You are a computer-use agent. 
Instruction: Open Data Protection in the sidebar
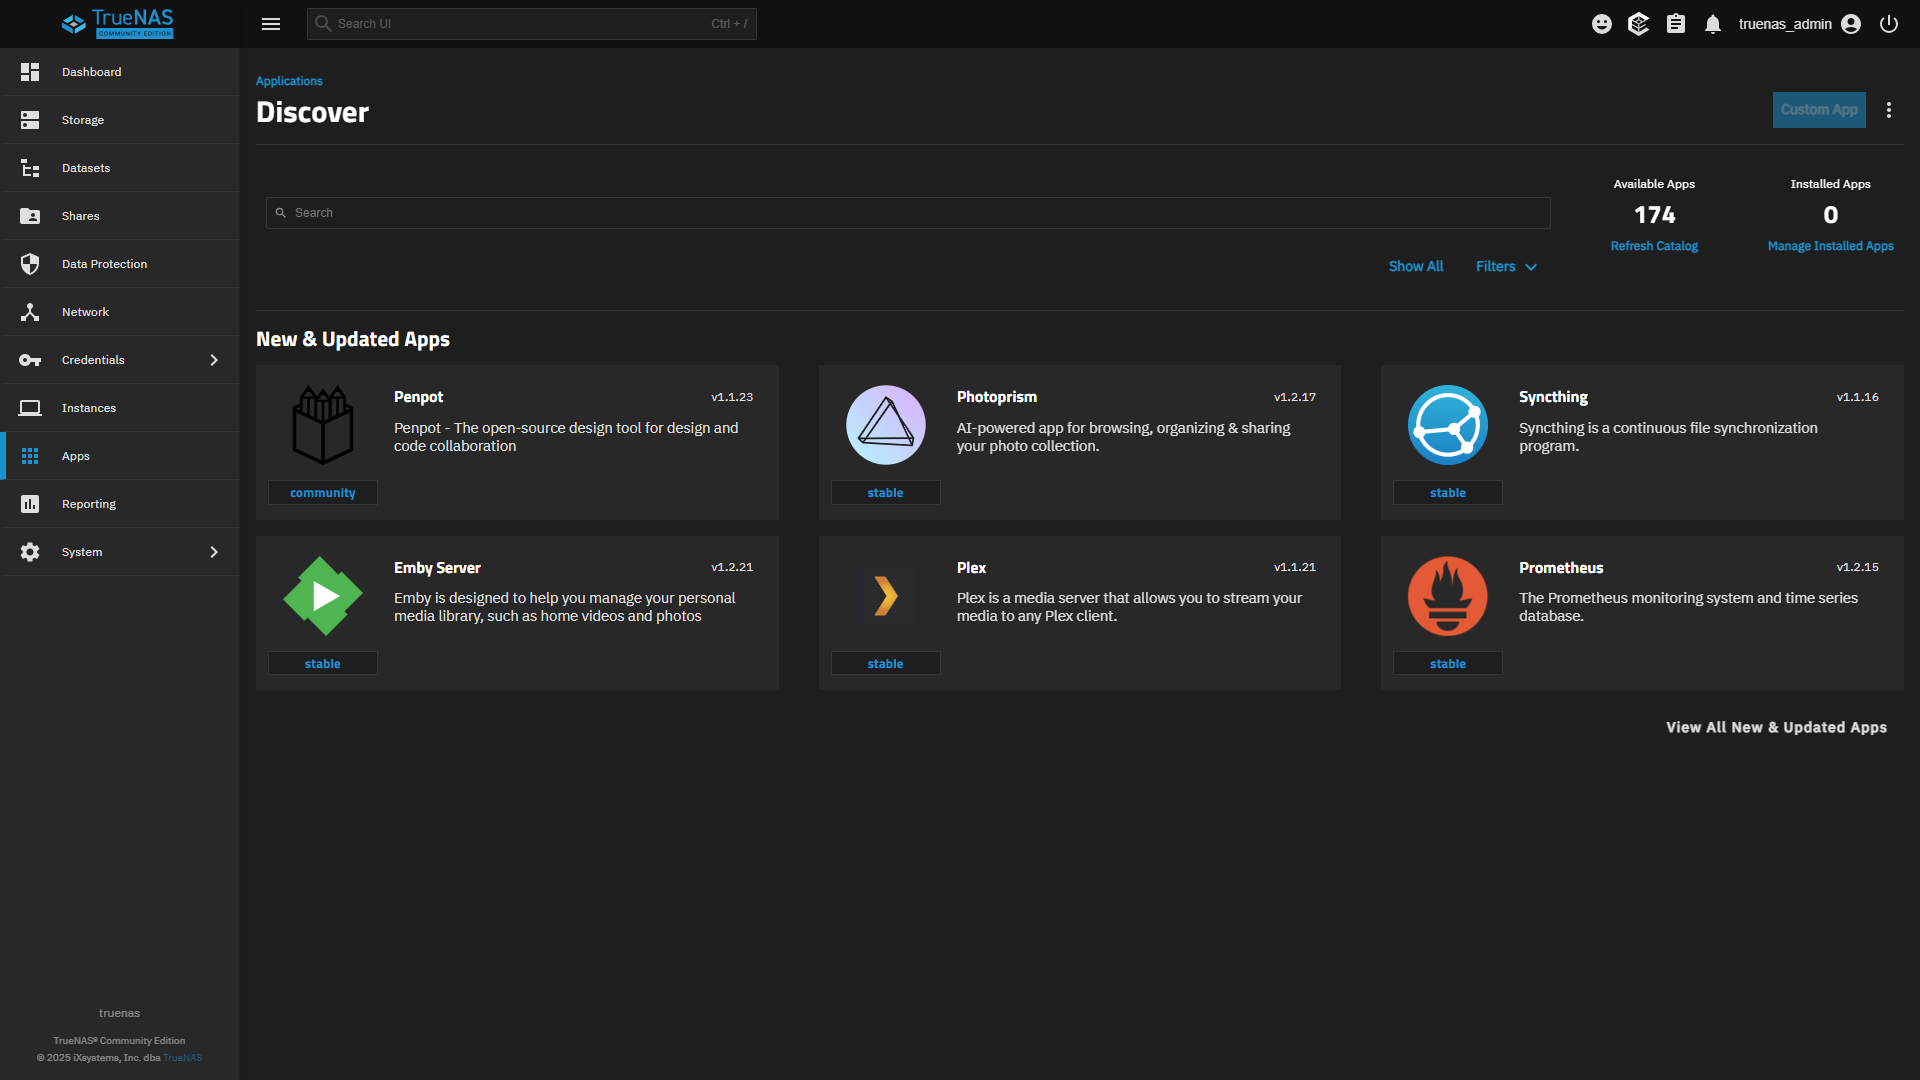coord(104,264)
